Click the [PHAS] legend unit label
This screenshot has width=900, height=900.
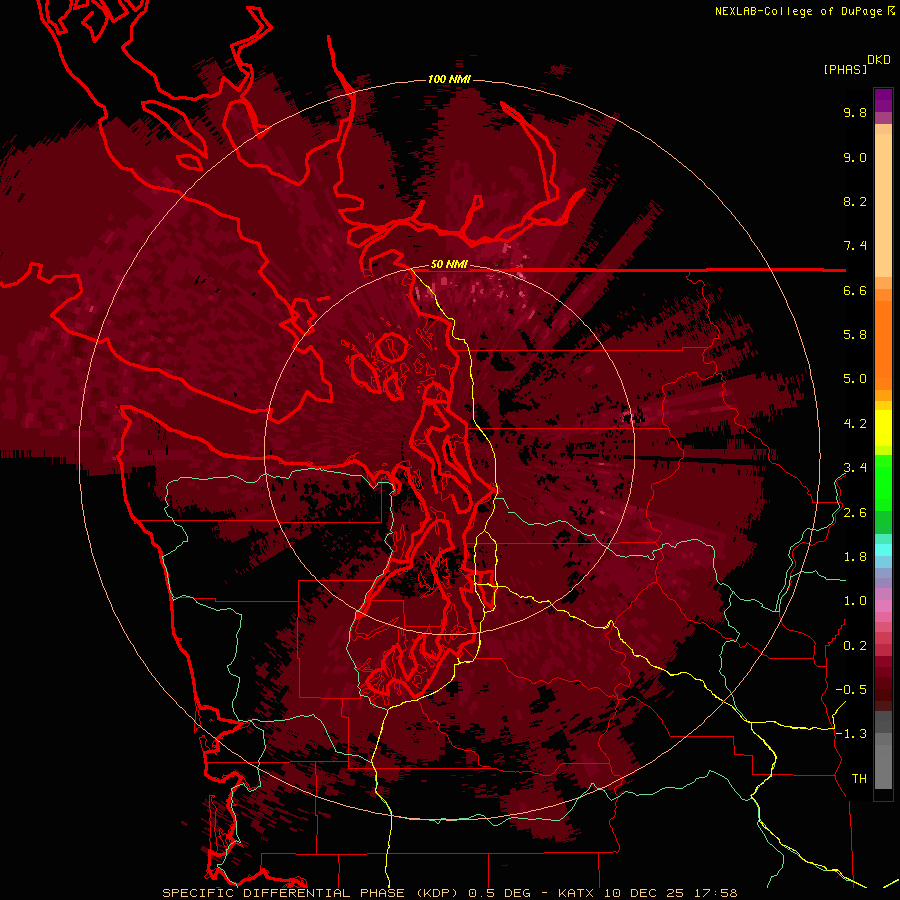pos(845,69)
